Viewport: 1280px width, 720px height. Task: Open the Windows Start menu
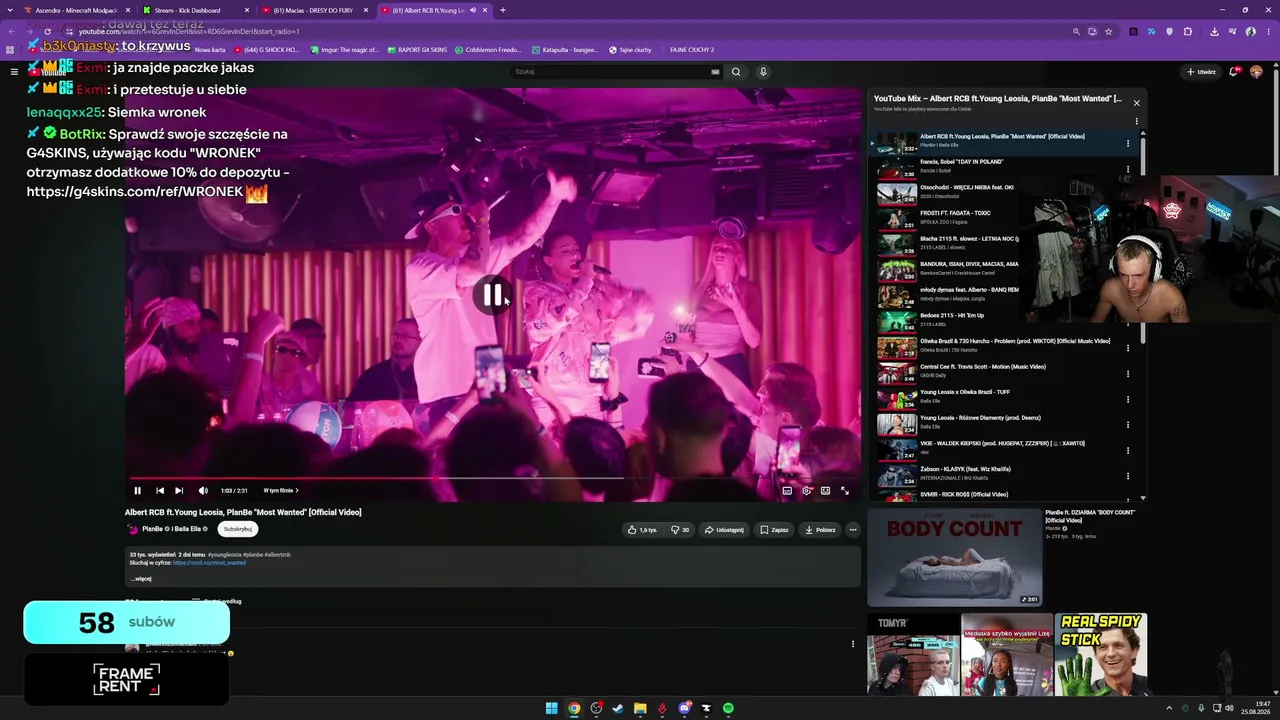click(551, 708)
